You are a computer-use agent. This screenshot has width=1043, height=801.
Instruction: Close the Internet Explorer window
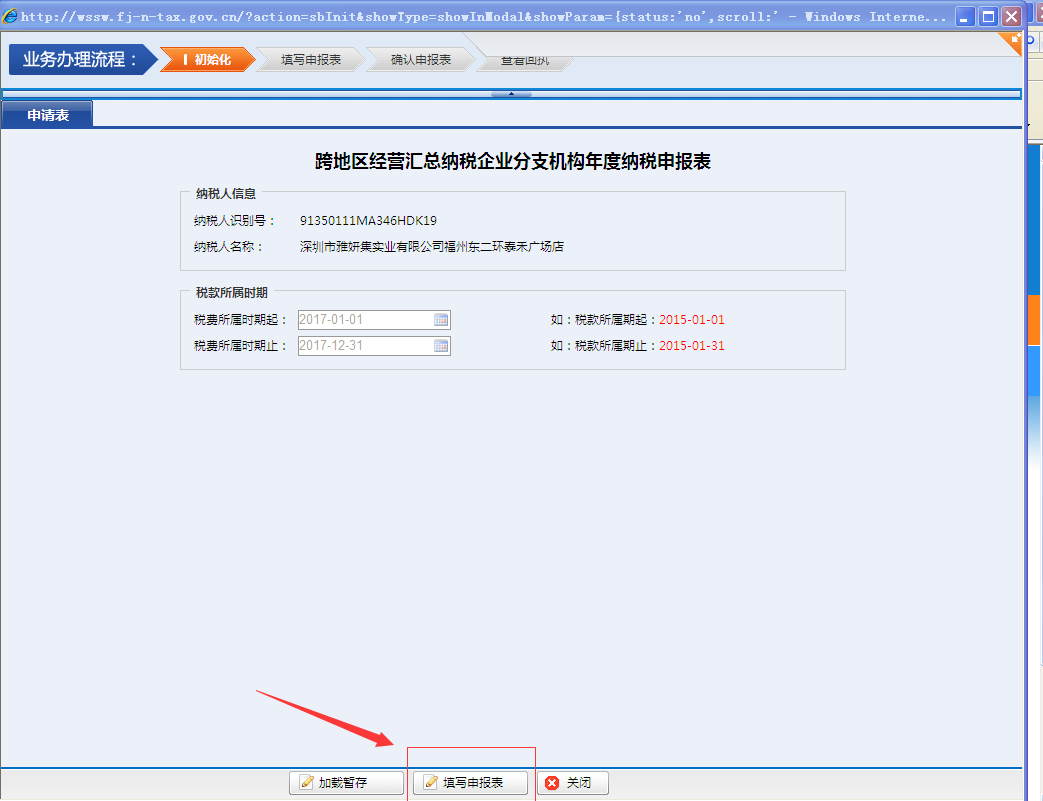point(1012,17)
